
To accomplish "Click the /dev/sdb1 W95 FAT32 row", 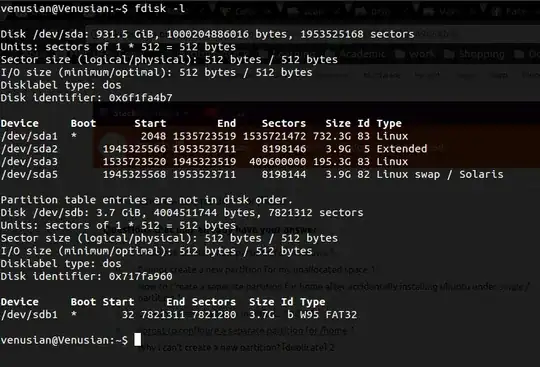I will tap(179, 314).
